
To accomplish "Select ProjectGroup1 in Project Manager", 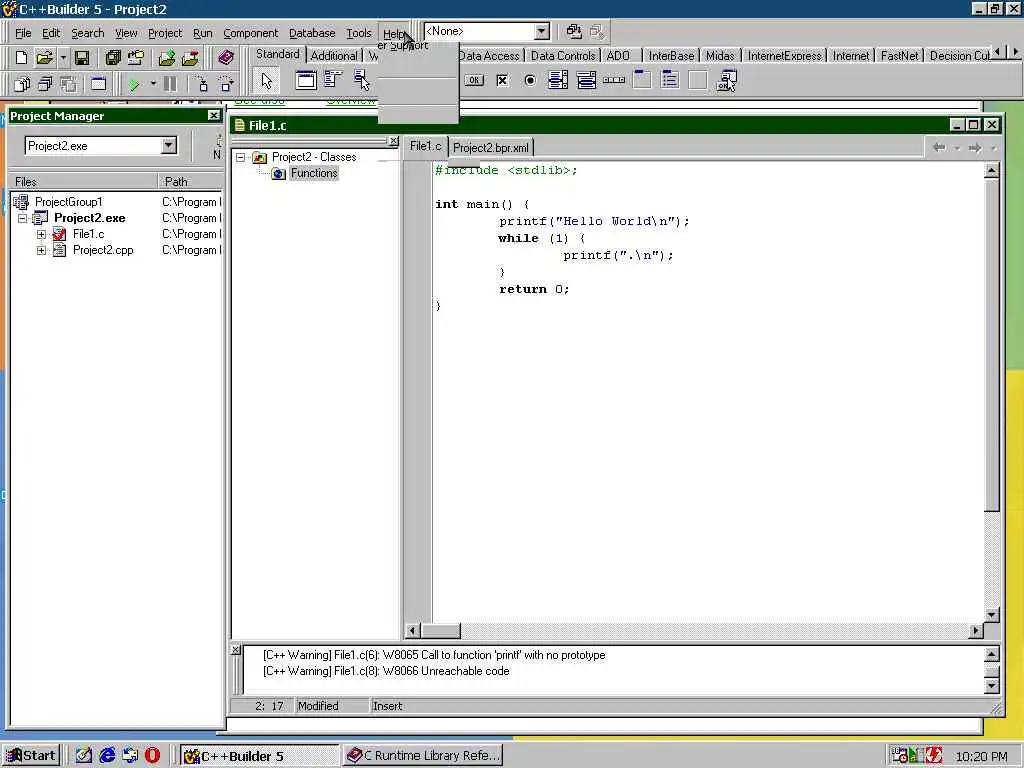I will [69, 202].
